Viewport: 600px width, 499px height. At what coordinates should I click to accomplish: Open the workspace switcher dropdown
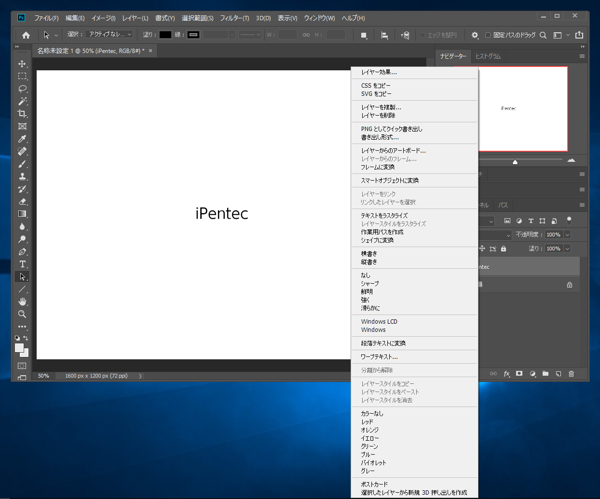tap(561, 35)
